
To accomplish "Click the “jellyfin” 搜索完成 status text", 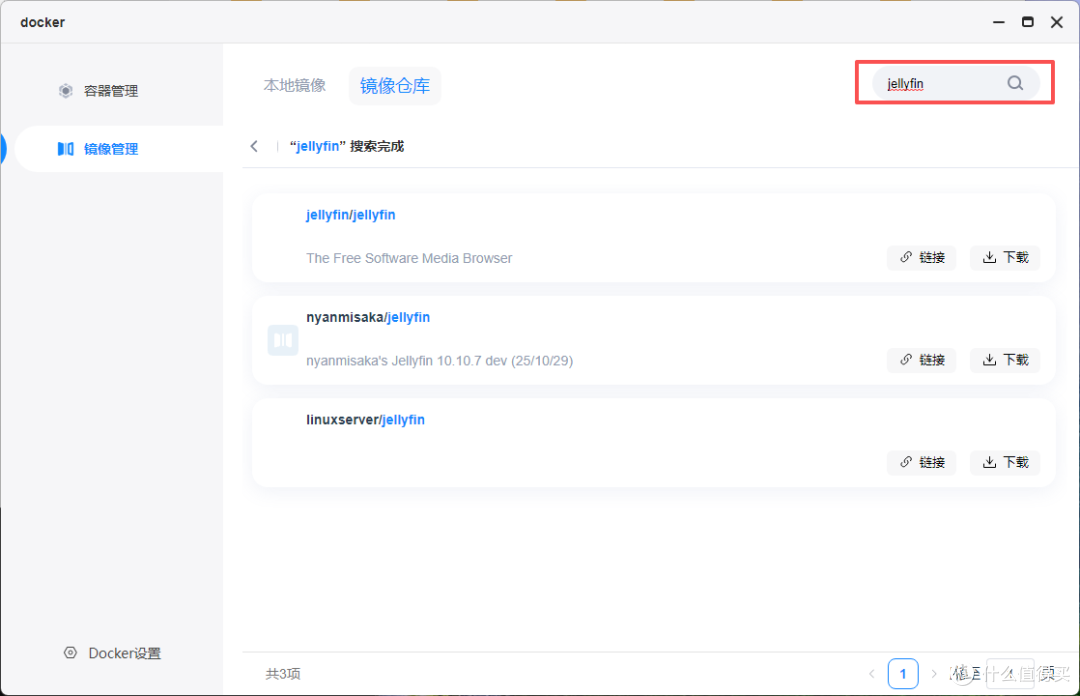I will click(x=346, y=146).
